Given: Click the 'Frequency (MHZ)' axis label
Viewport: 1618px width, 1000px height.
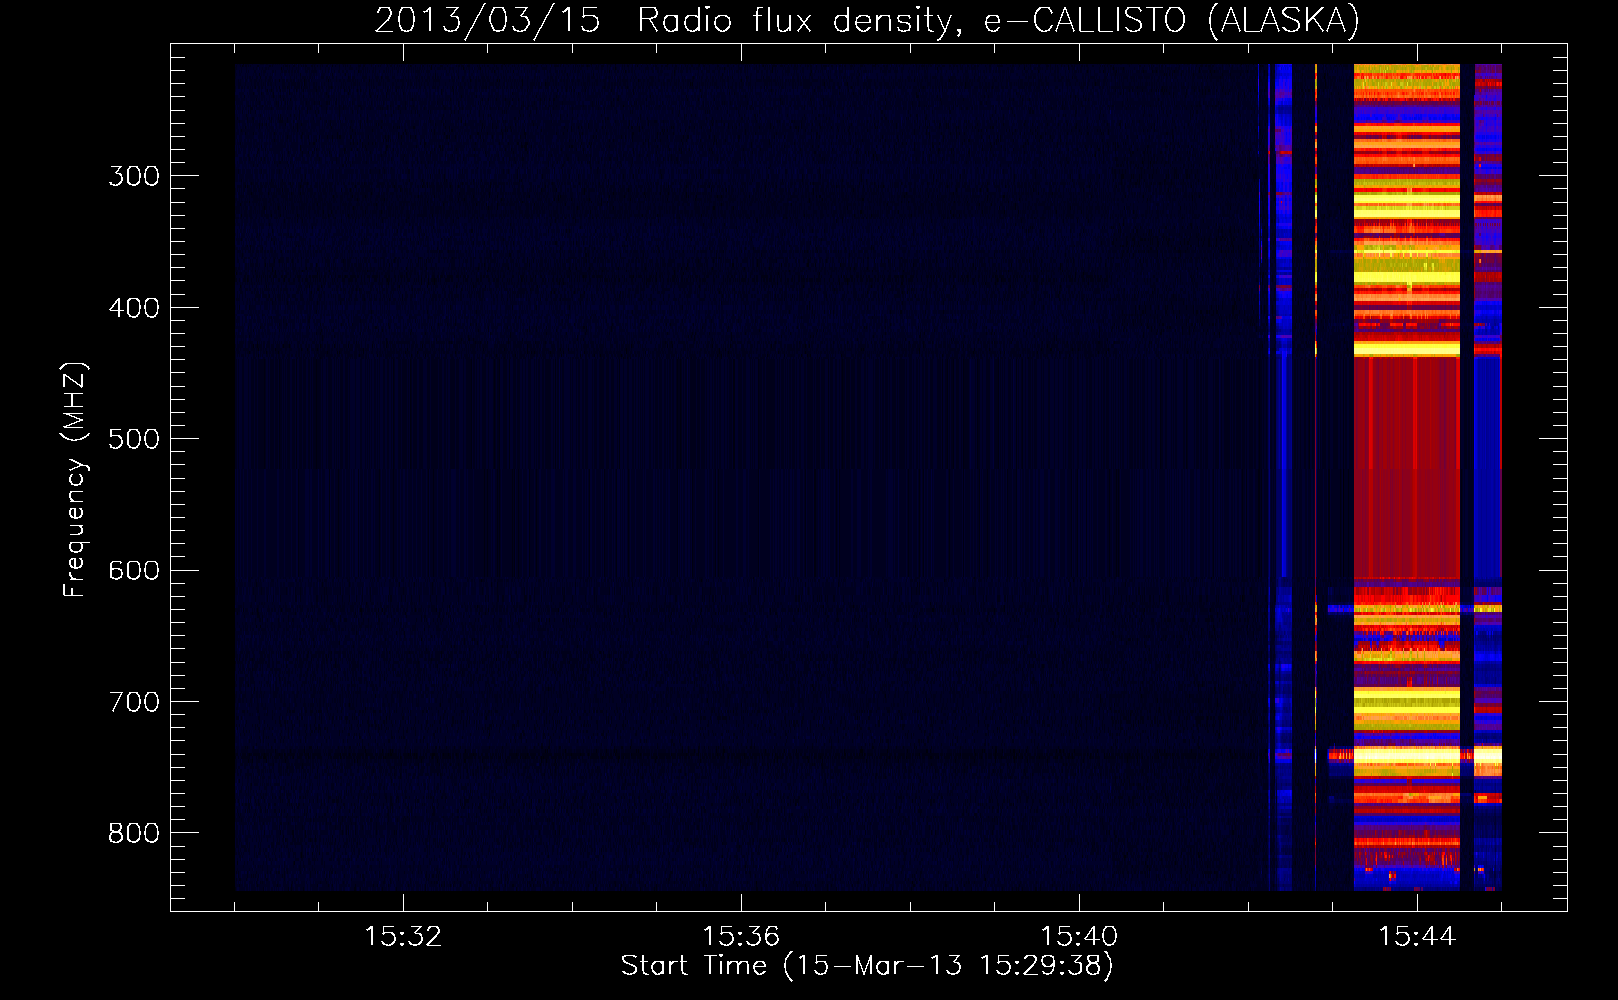Looking at the screenshot, I should [75, 480].
